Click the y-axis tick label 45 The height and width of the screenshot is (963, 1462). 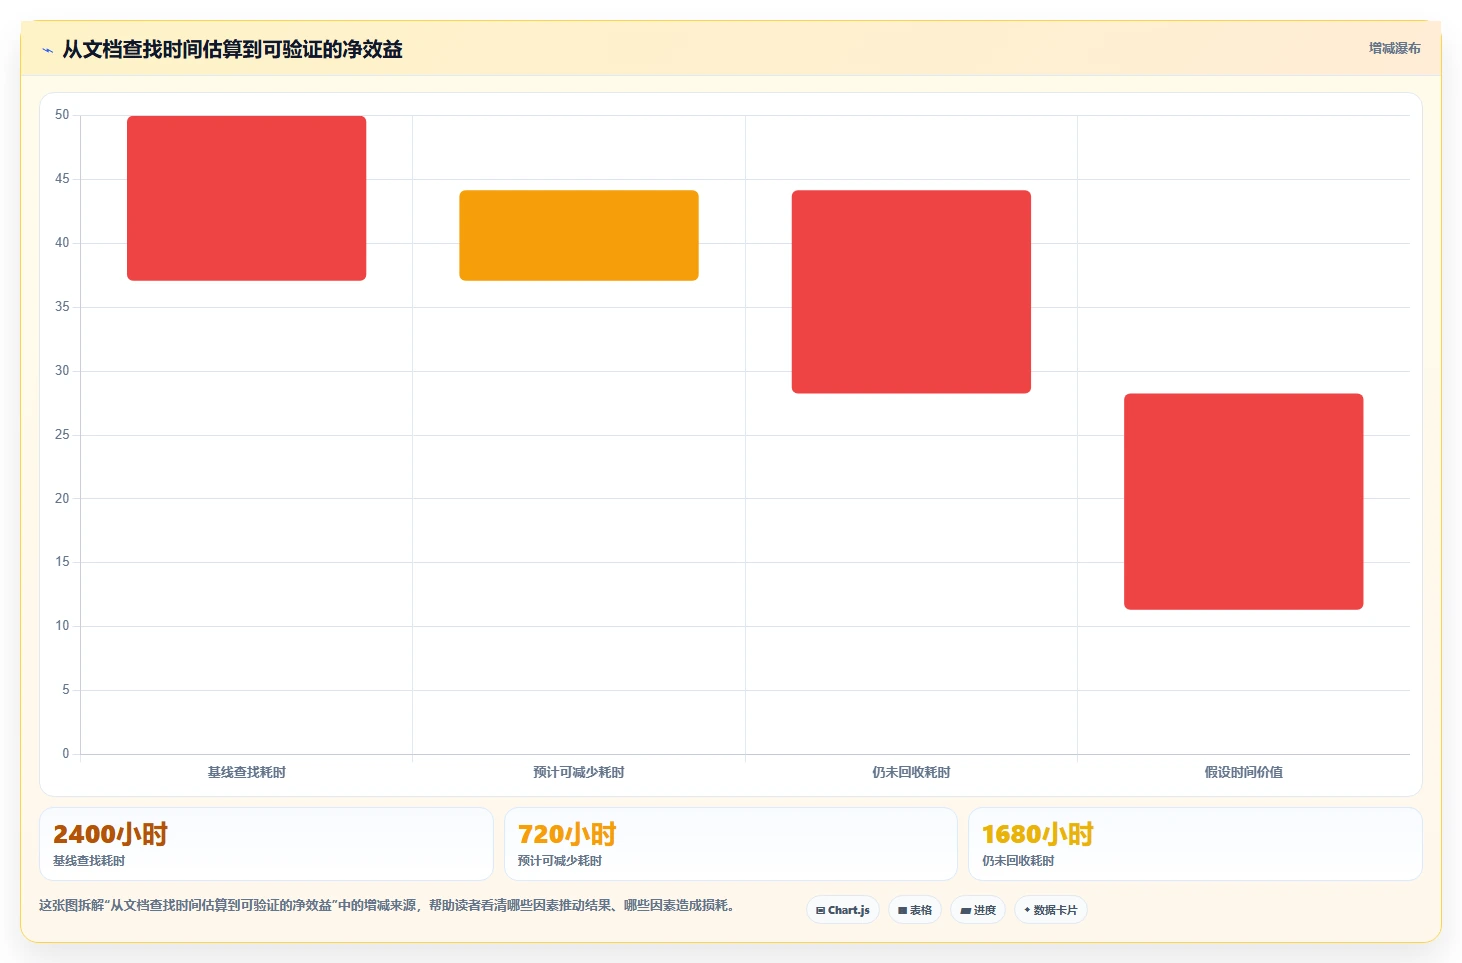pos(62,179)
